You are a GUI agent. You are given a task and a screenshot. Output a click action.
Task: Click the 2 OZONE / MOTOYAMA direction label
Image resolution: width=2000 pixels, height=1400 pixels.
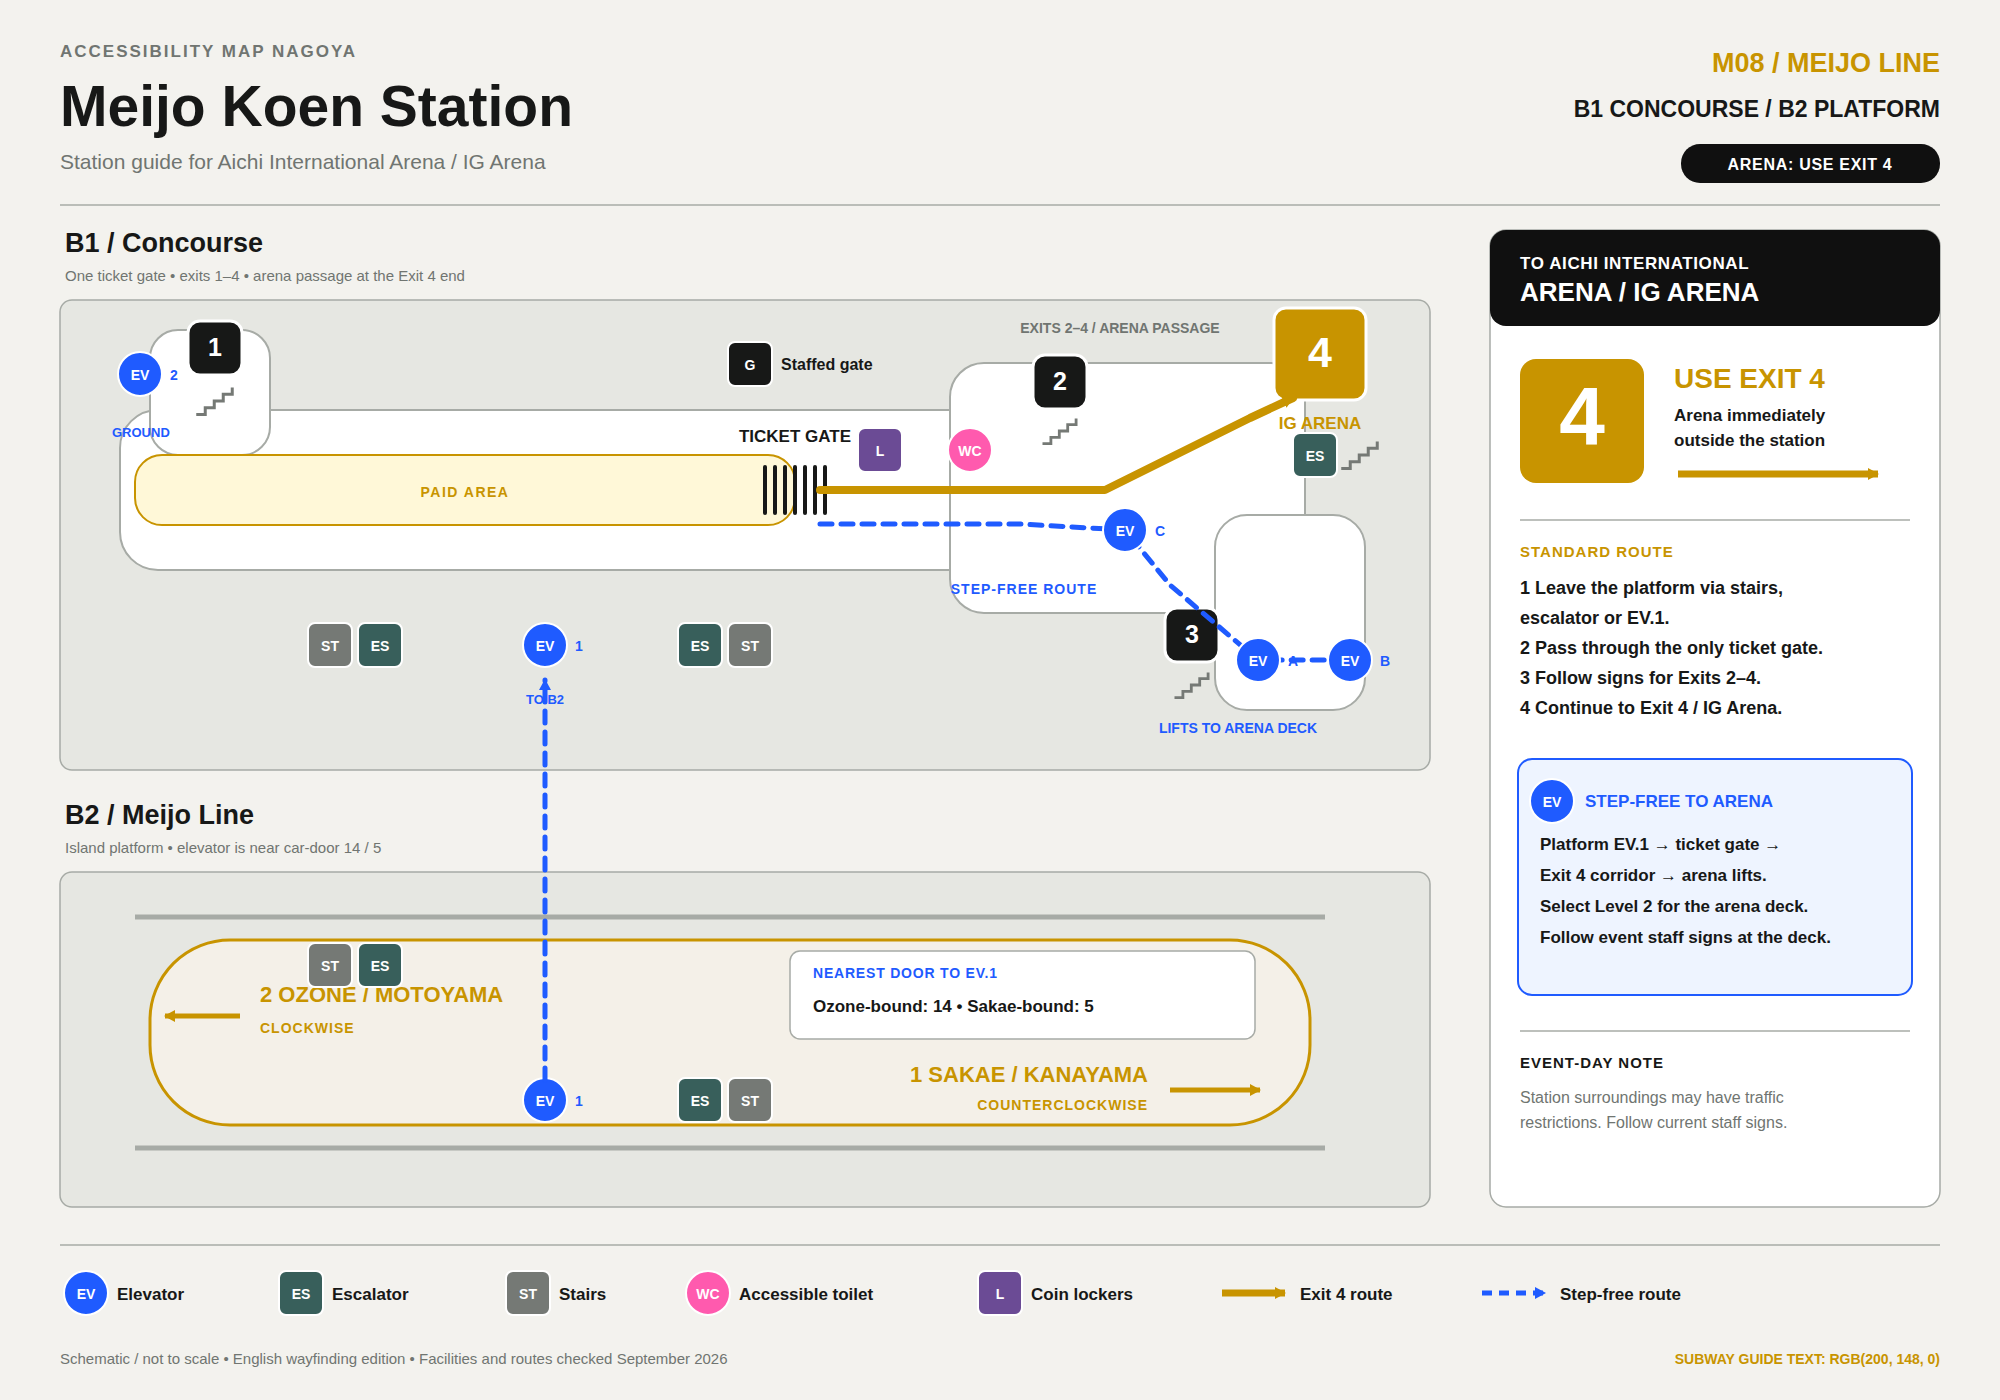point(381,995)
